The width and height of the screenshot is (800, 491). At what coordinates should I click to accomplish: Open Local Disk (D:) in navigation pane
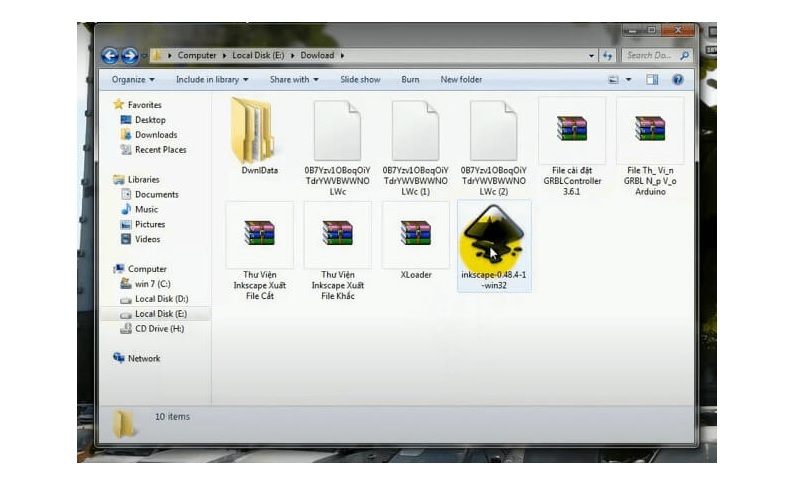tap(161, 299)
